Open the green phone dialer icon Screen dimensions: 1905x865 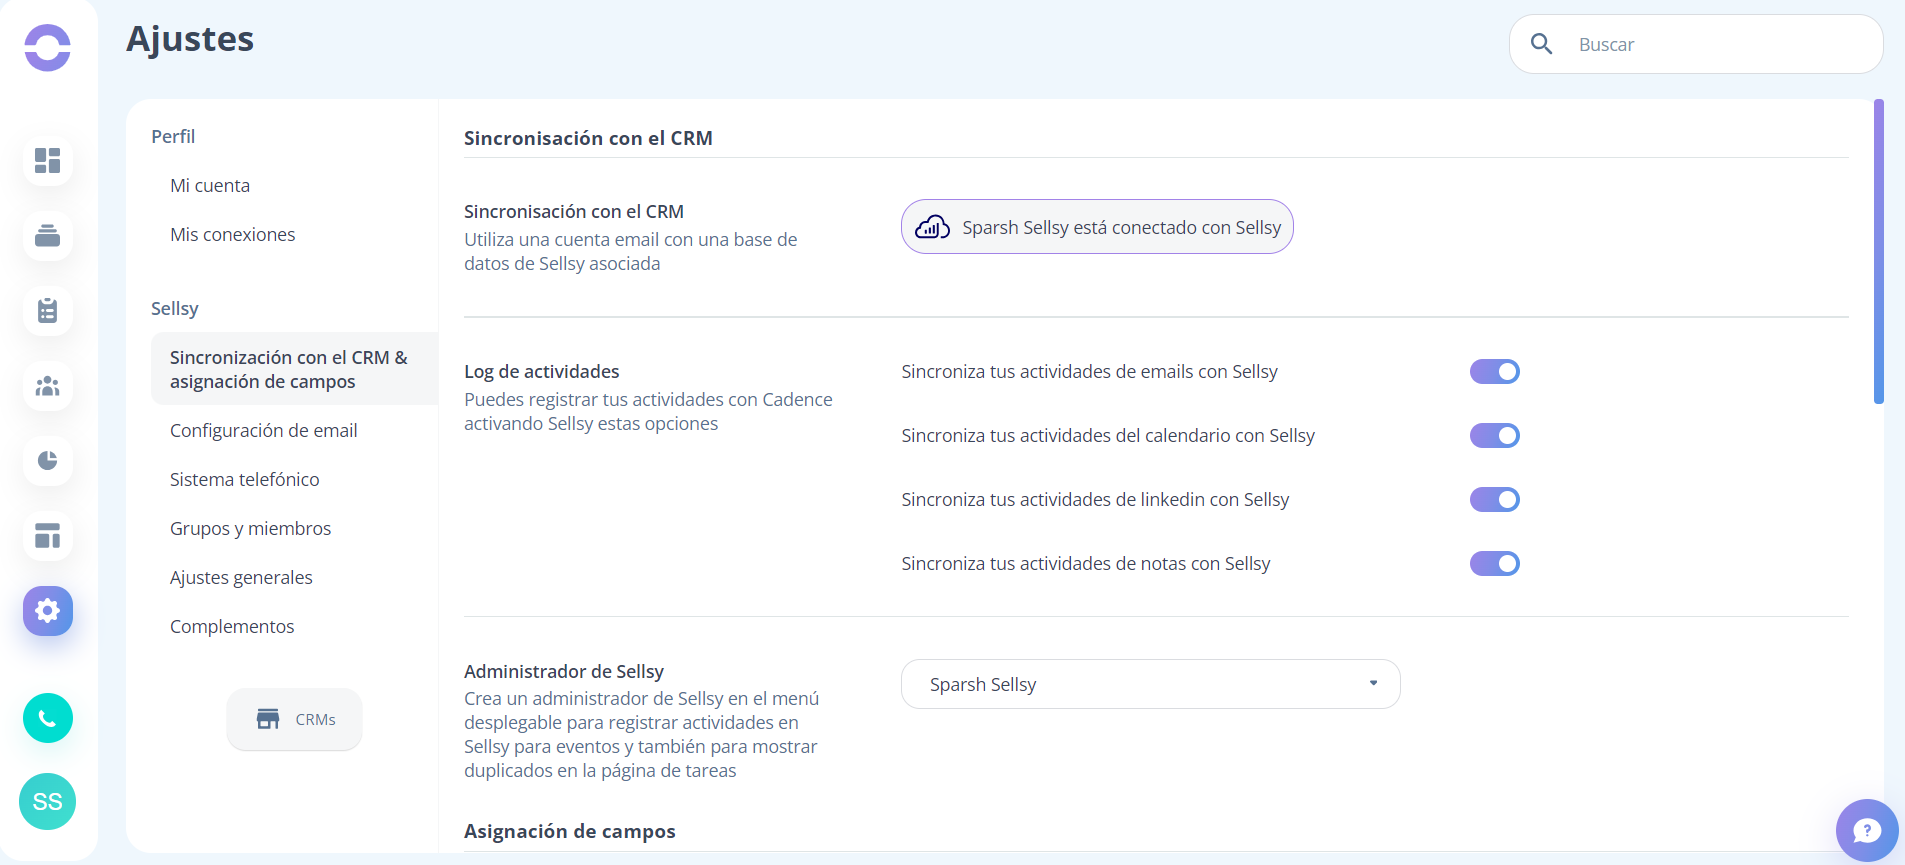[x=47, y=718]
